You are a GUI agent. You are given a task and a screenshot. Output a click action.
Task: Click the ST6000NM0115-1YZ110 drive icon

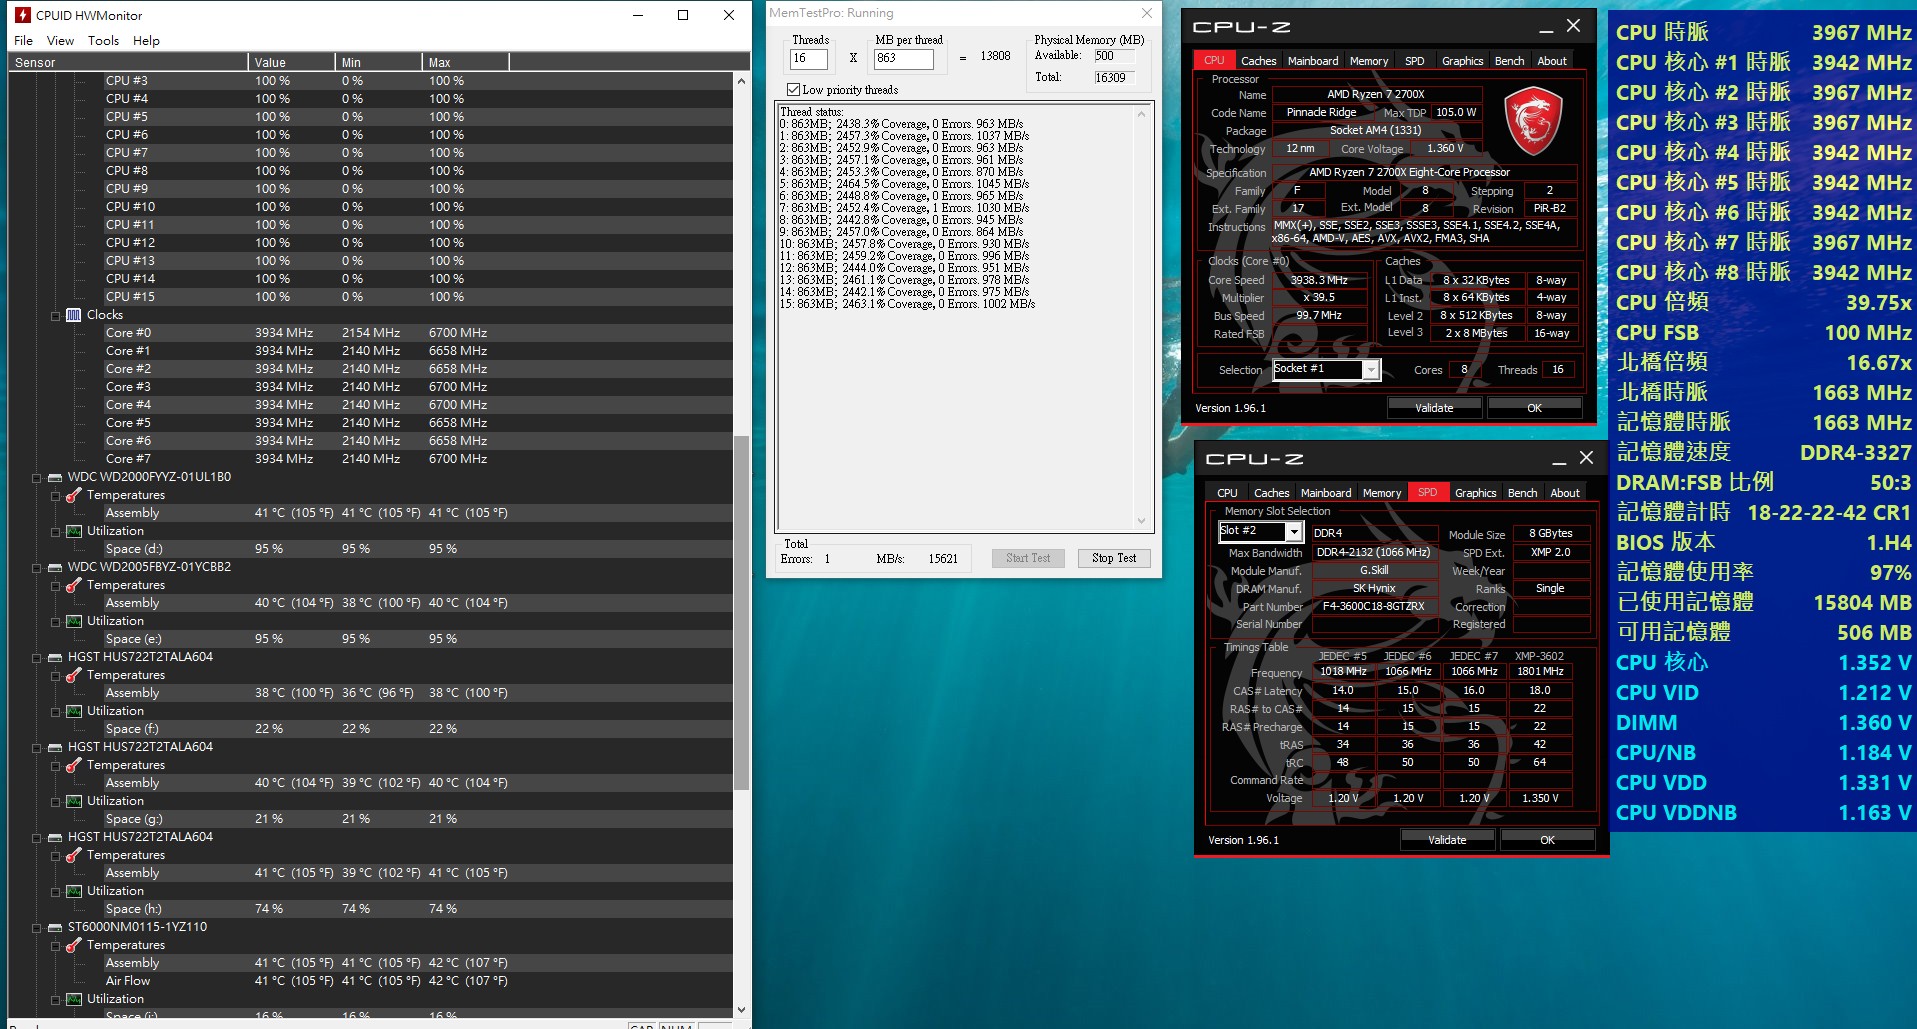tap(55, 927)
